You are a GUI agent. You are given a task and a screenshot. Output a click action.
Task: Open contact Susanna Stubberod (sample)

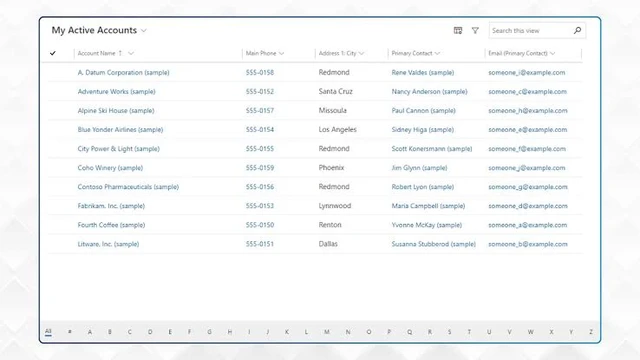point(433,244)
